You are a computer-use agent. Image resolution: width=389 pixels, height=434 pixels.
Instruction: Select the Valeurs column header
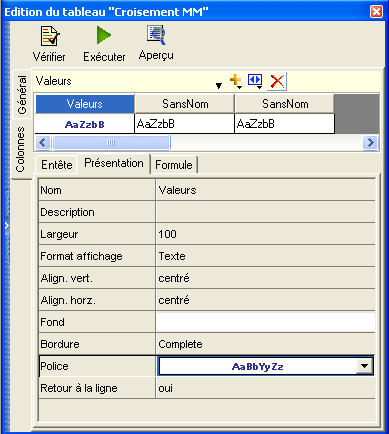85,104
